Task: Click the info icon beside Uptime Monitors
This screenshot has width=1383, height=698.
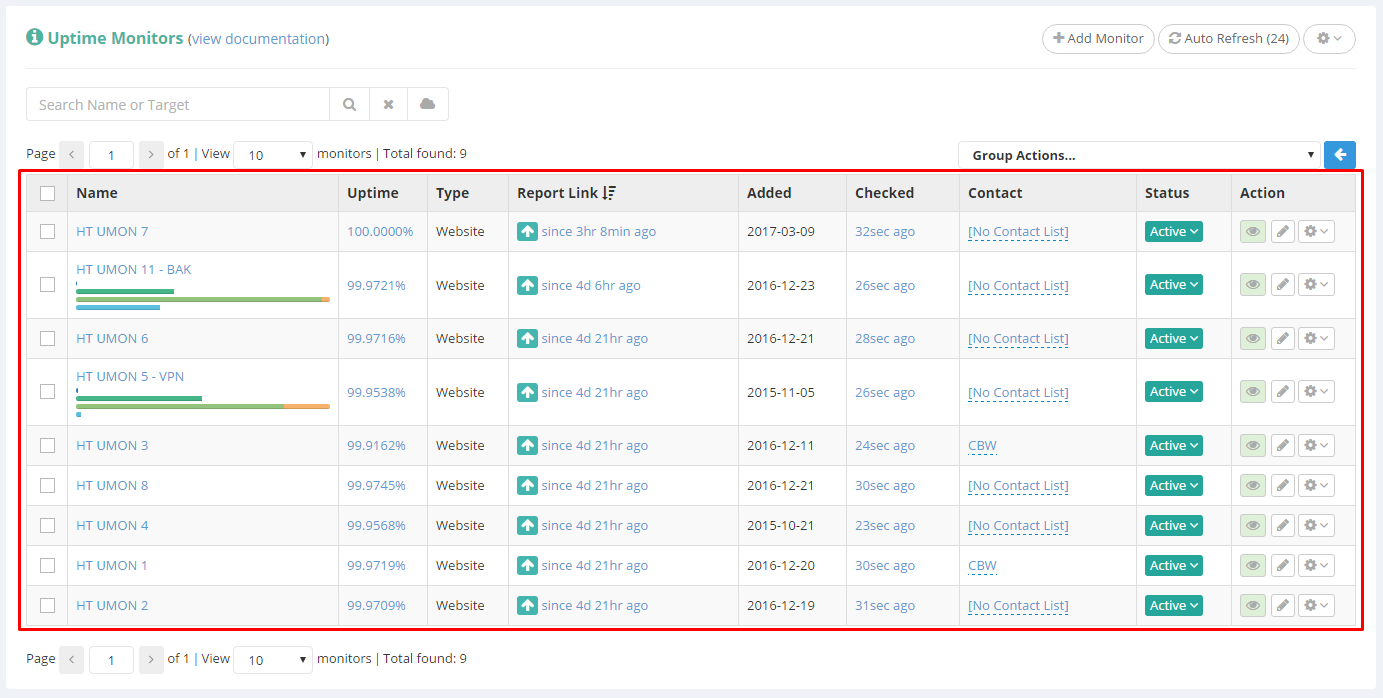Action: 35,38
